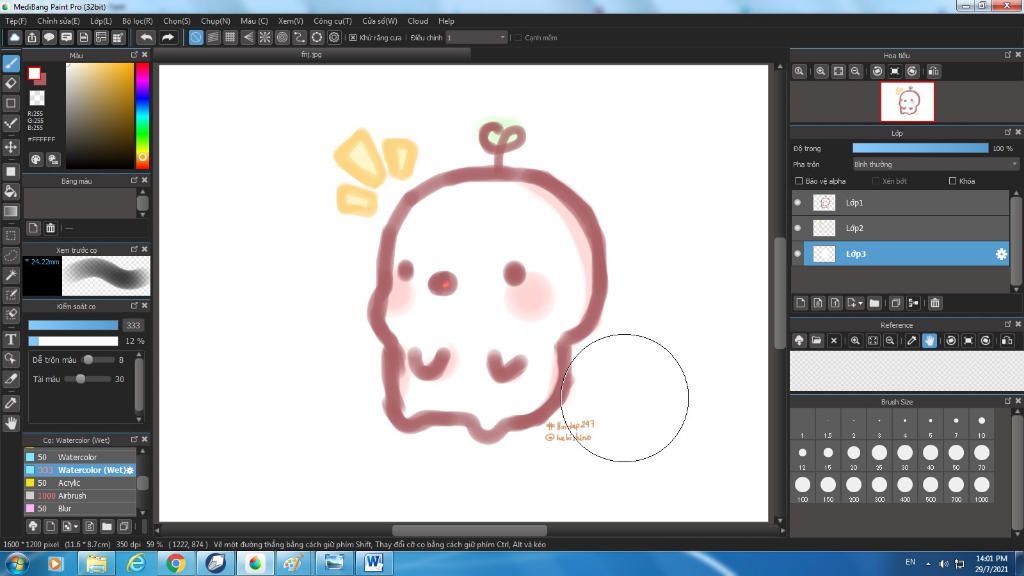Screen dimensions: 1024x576
Task: Open the Cloud menu
Action: [x=418, y=21]
